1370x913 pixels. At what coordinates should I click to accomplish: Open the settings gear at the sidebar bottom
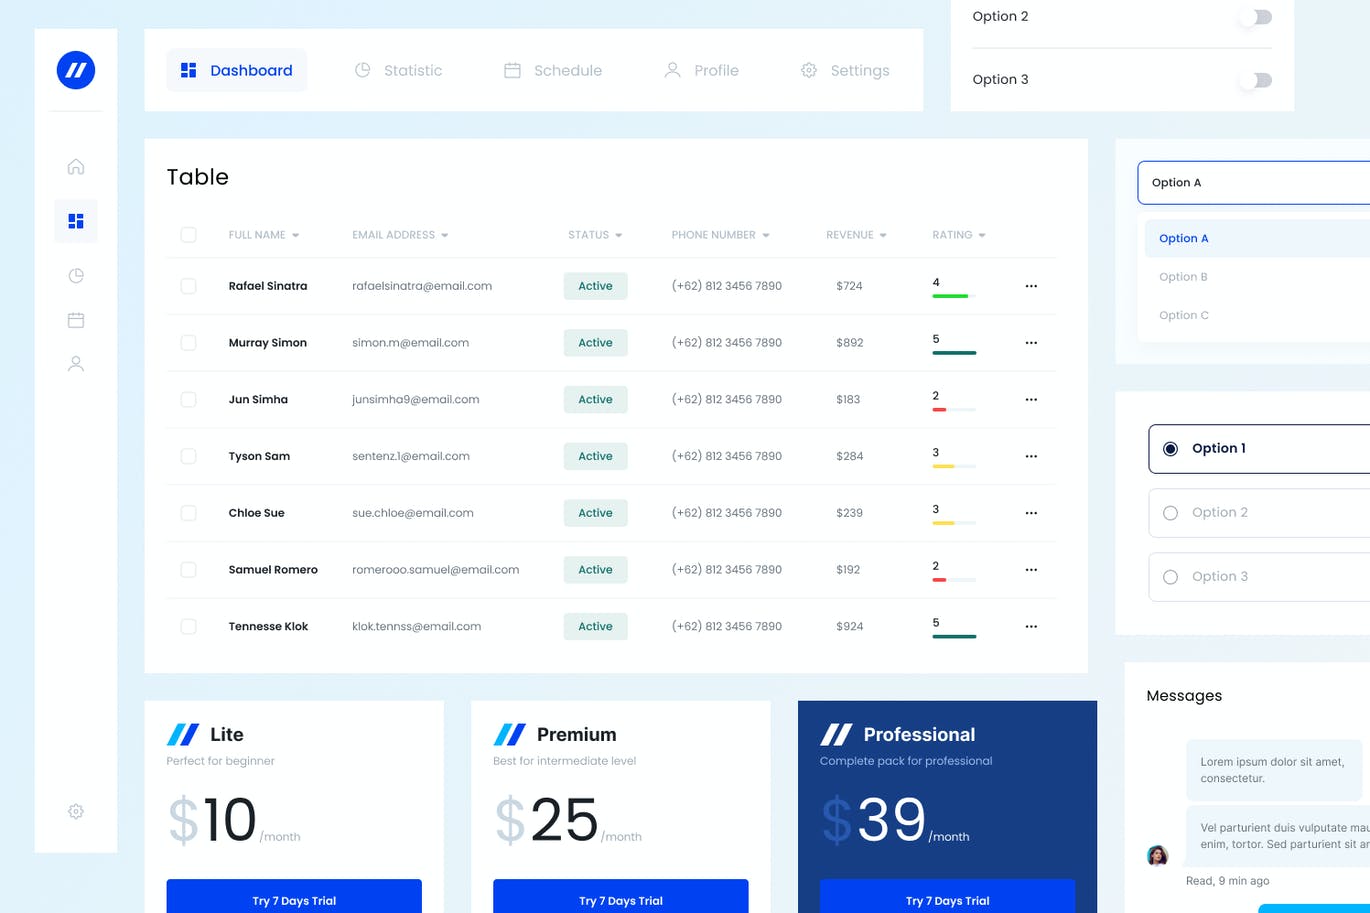pyautogui.click(x=76, y=812)
